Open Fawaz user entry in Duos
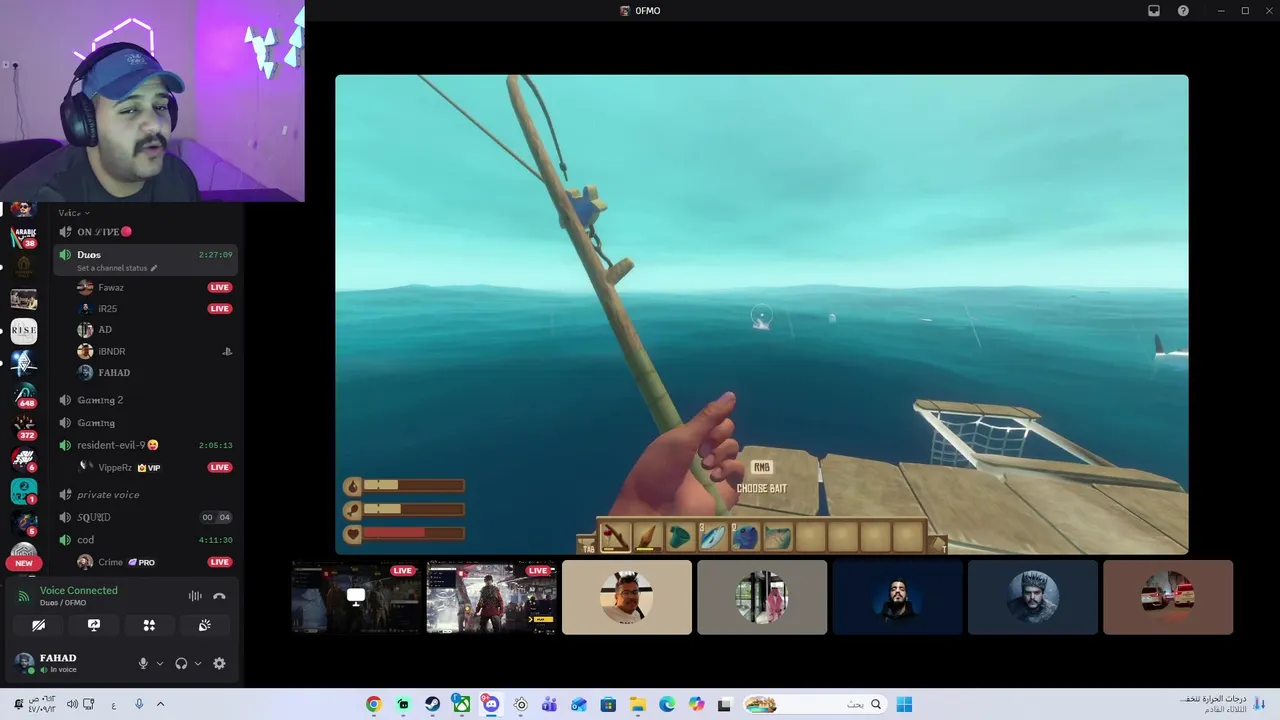Viewport: 1280px width, 720px height. [x=154, y=288]
